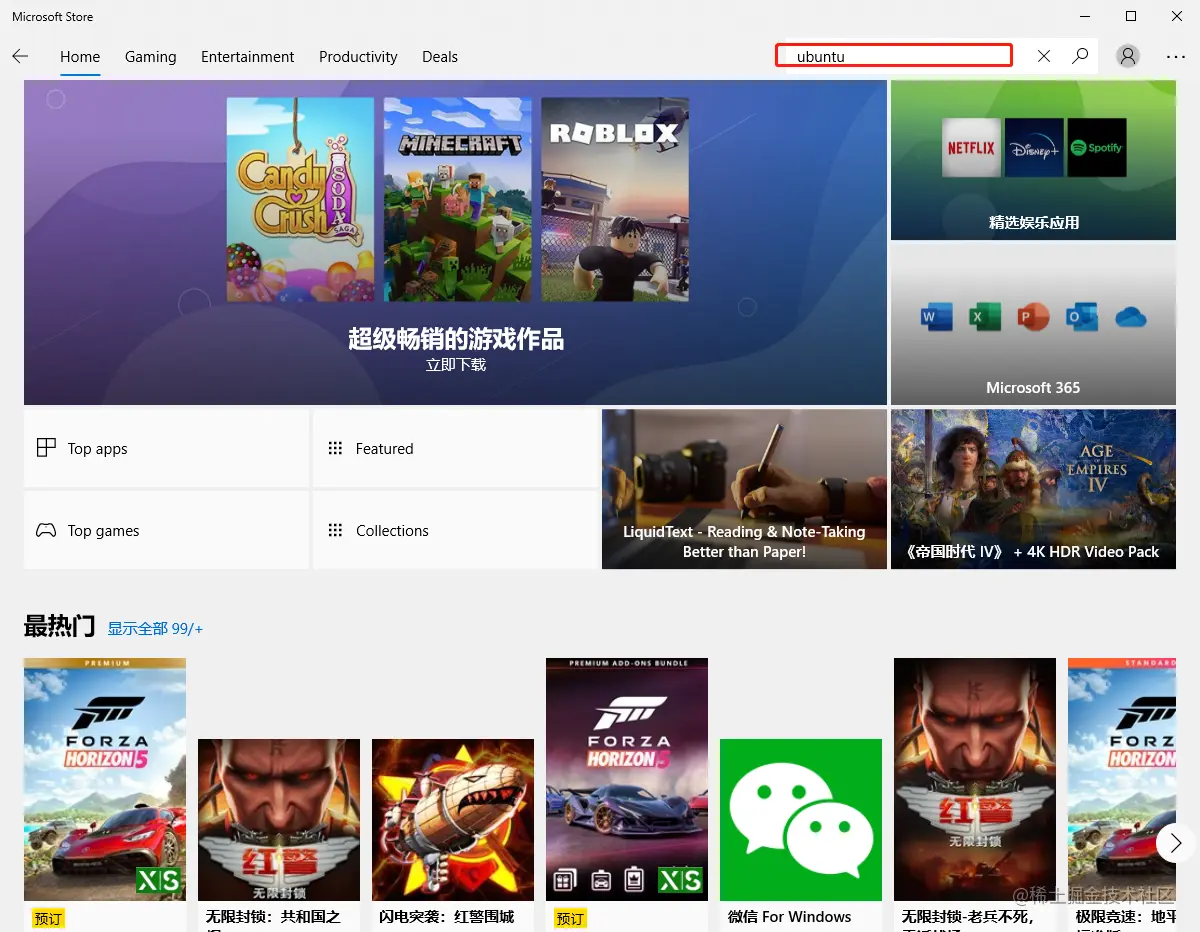Click 预订 on Forza Horizon 5
The width and height of the screenshot is (1200, 932).
click(47, 918)
